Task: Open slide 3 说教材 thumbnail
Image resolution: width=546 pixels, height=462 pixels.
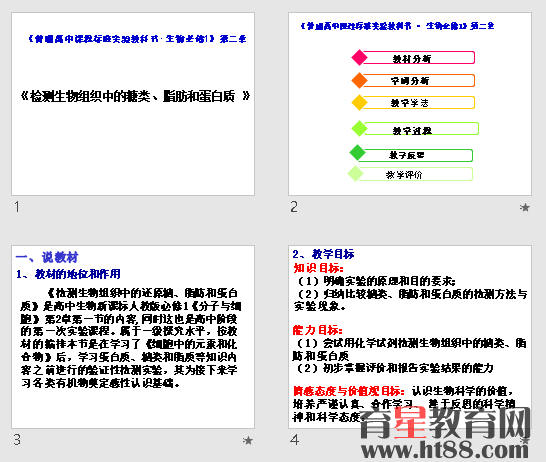Action: [x=133, y=337]
